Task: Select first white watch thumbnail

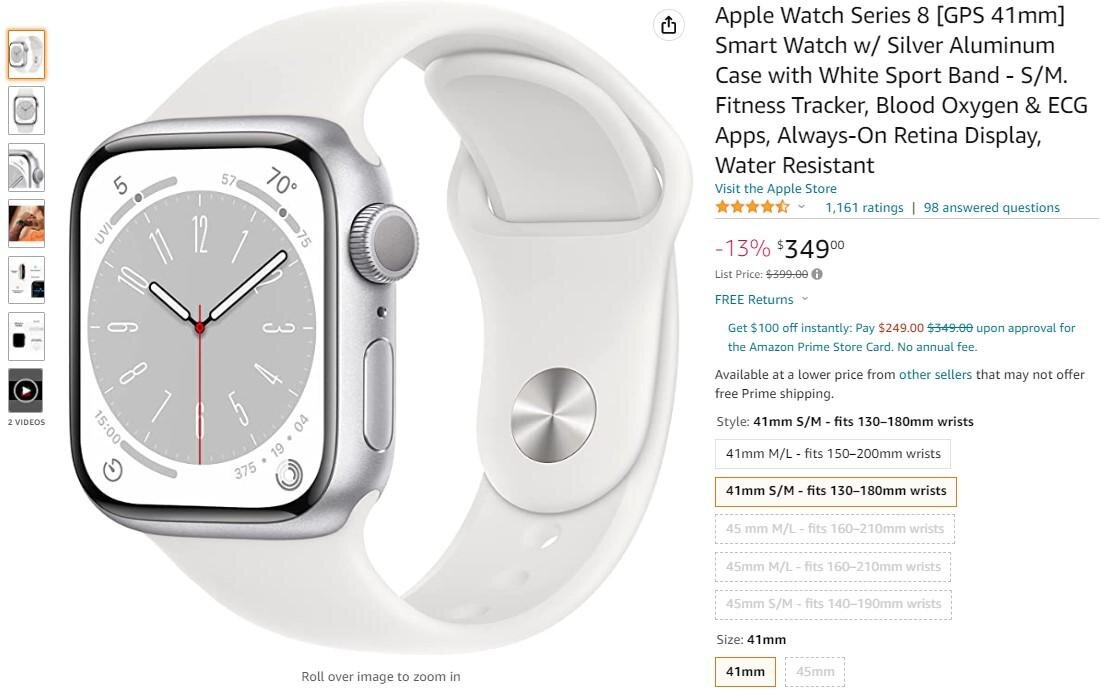Action: coord(27,54)
